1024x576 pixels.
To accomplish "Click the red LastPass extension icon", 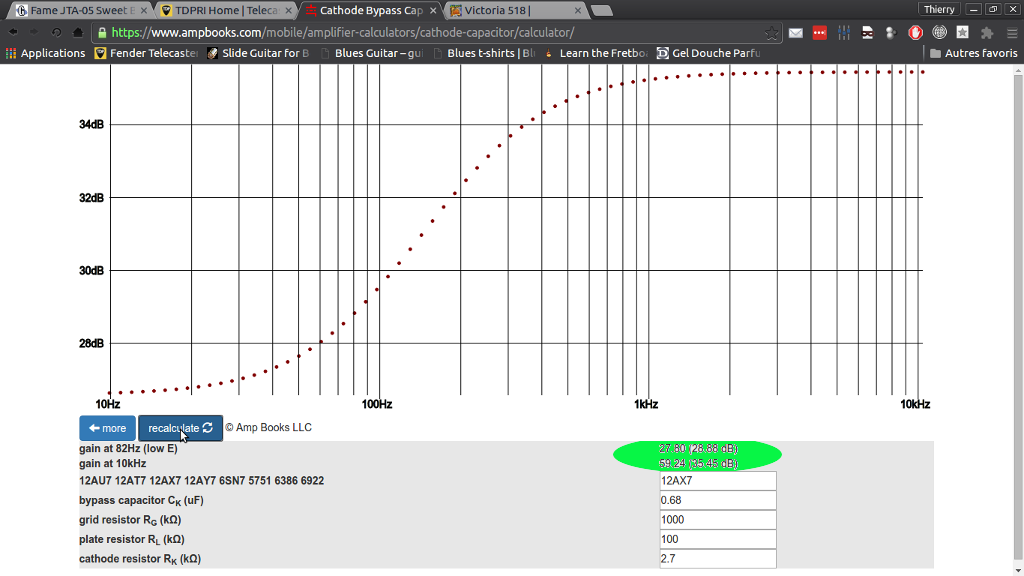I will 820,33.
